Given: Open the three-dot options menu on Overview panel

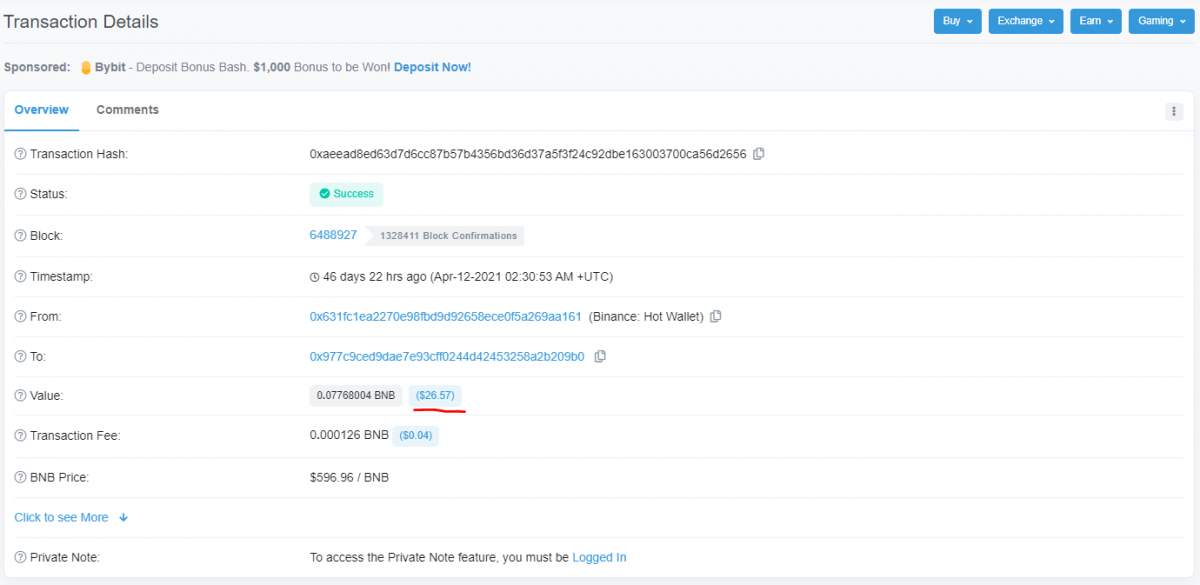Looking at the screenshot, I should pos(1174,111).
